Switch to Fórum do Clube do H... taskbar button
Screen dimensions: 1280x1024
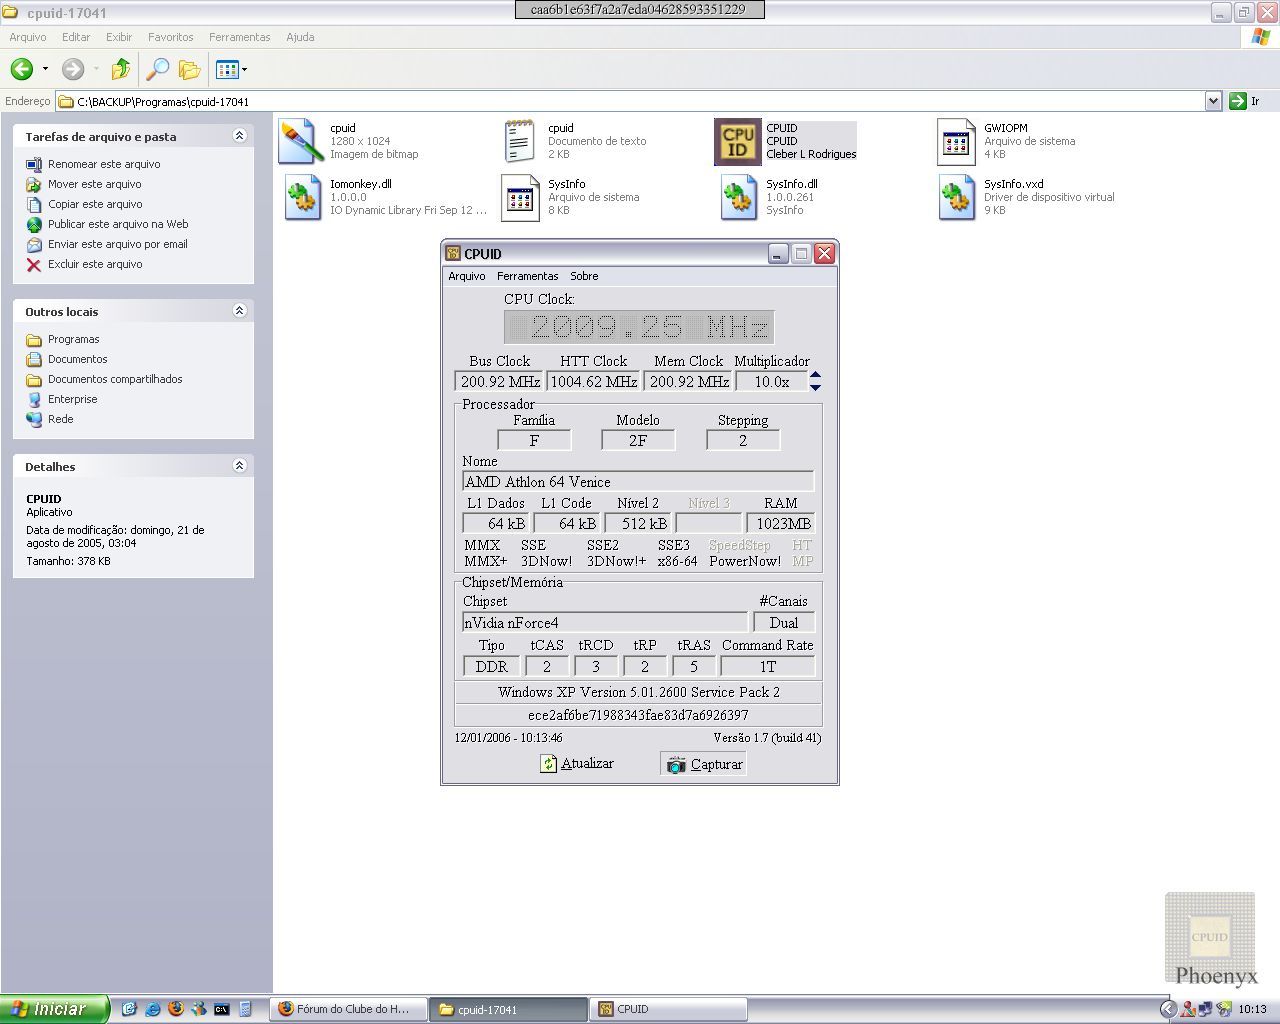(x=349, y=1009)
